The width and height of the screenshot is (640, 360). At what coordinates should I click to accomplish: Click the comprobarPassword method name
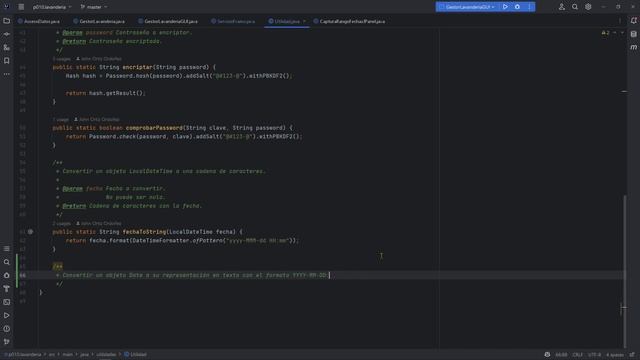[154, 128]
